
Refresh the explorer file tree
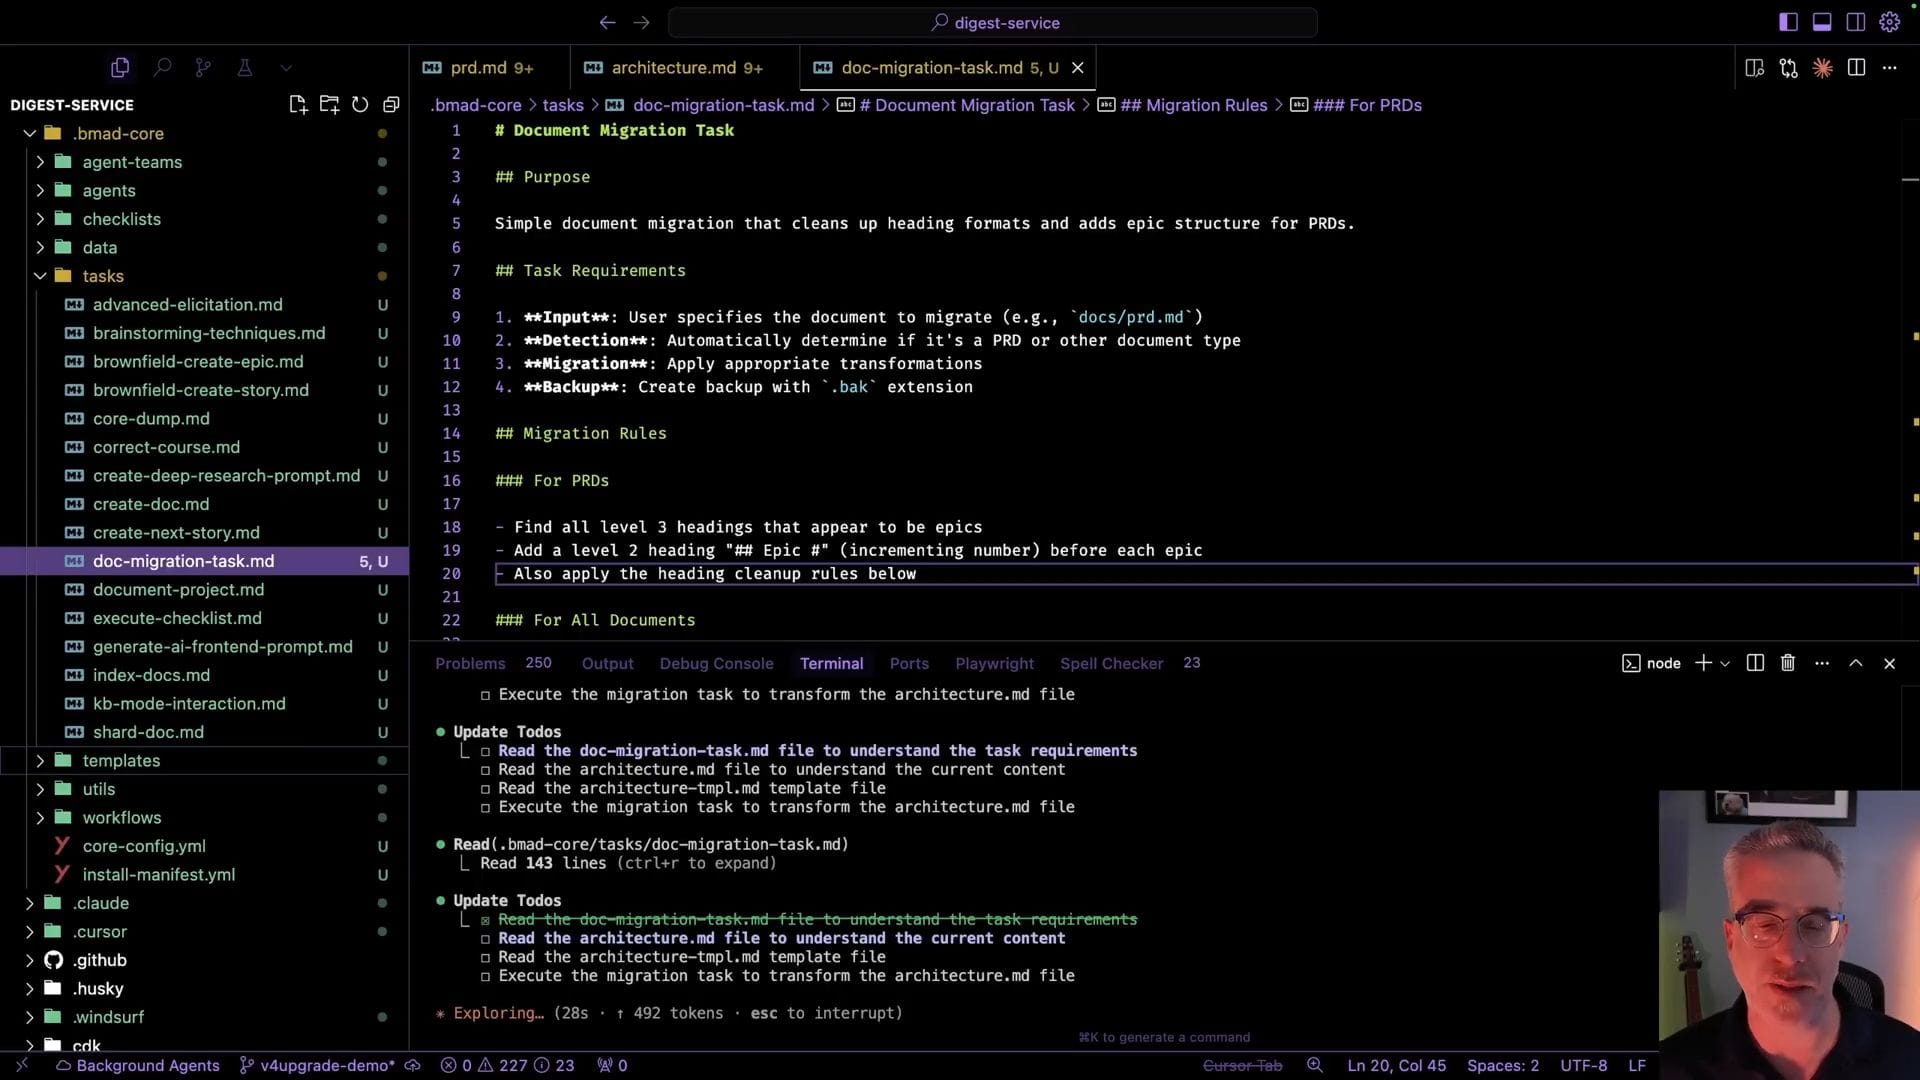(360, 105)
